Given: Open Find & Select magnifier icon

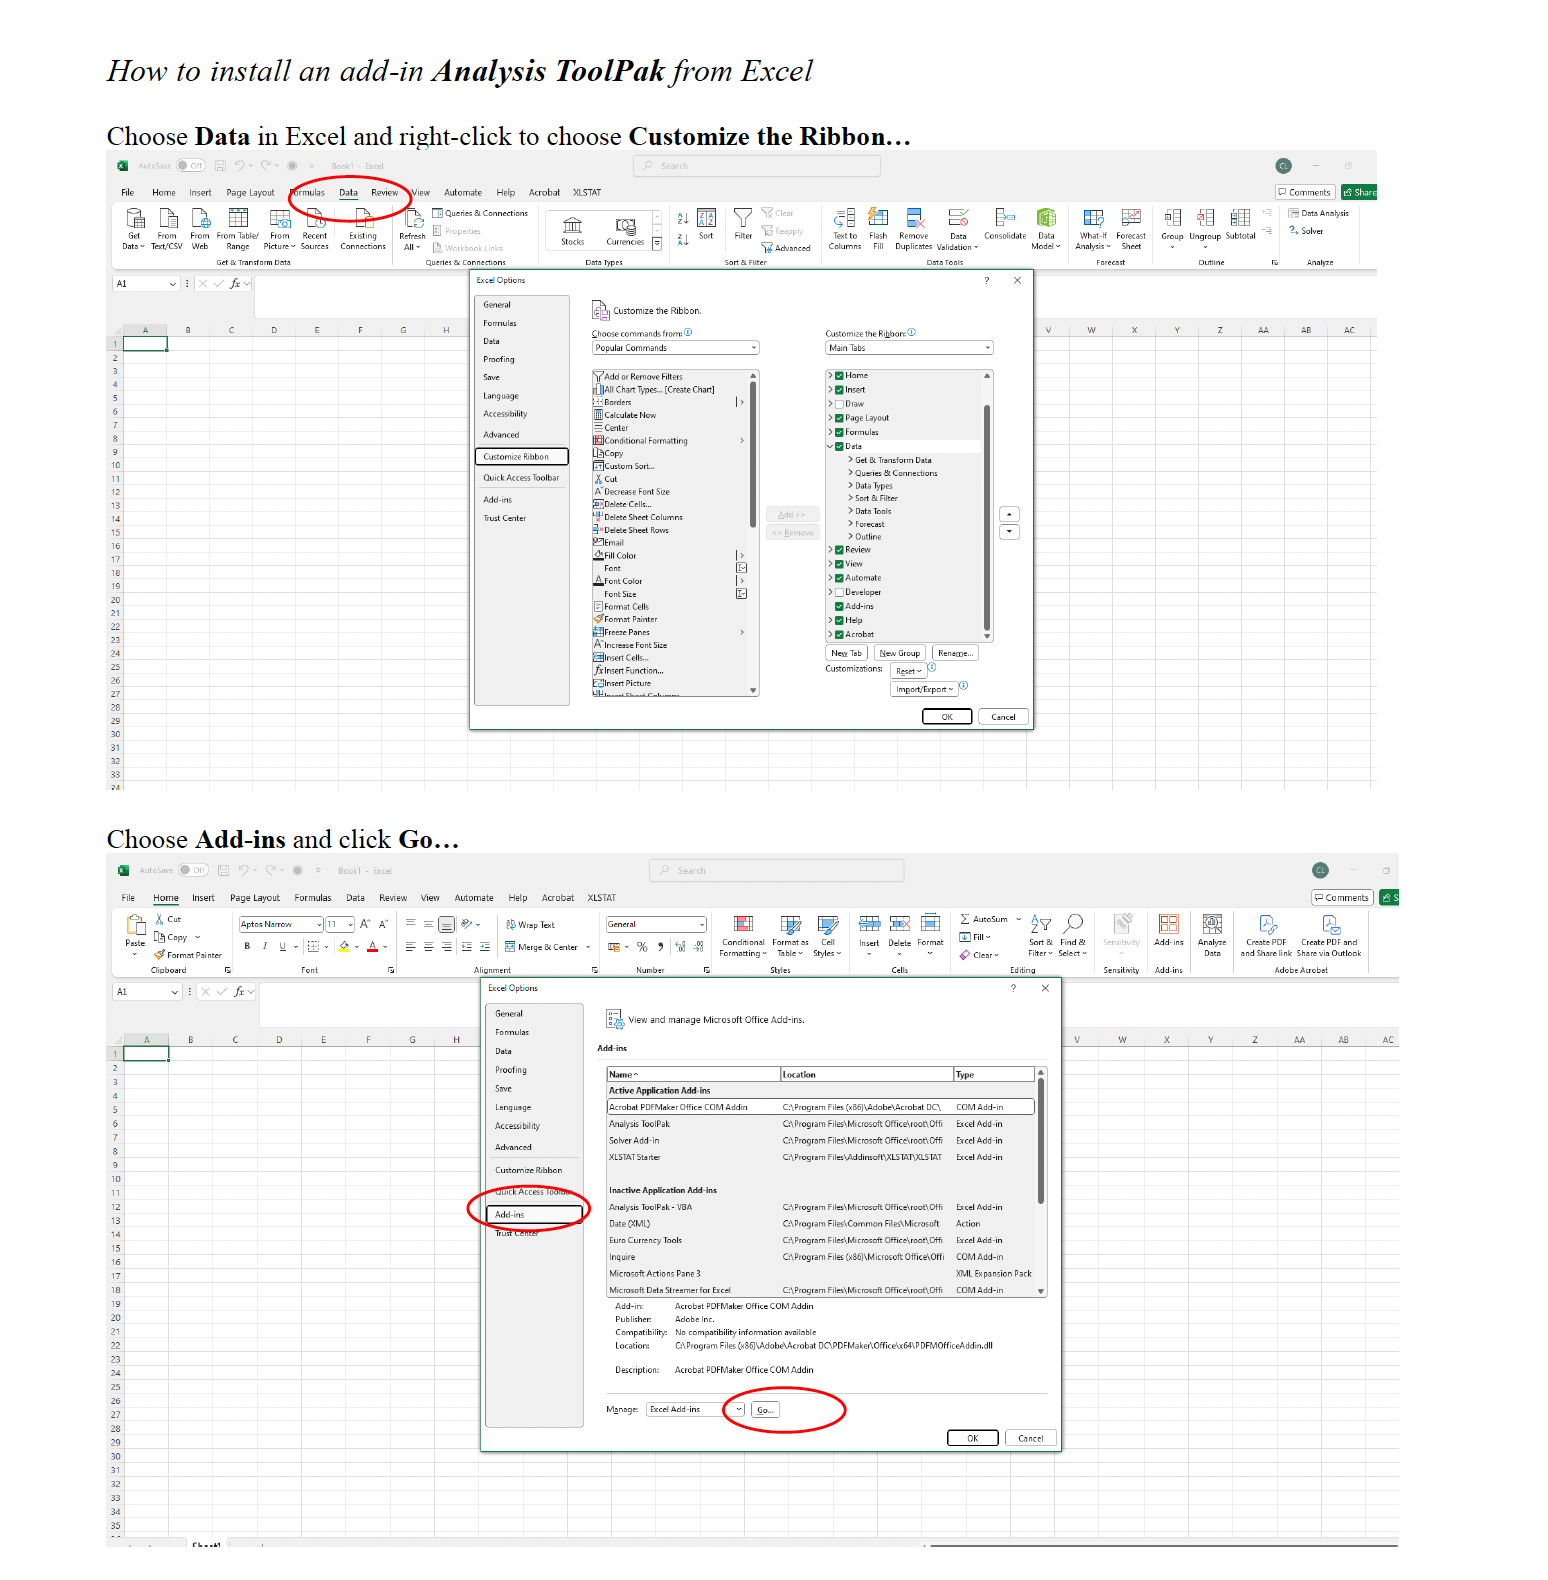Looking at the screenshot, I should point(1073,936).
